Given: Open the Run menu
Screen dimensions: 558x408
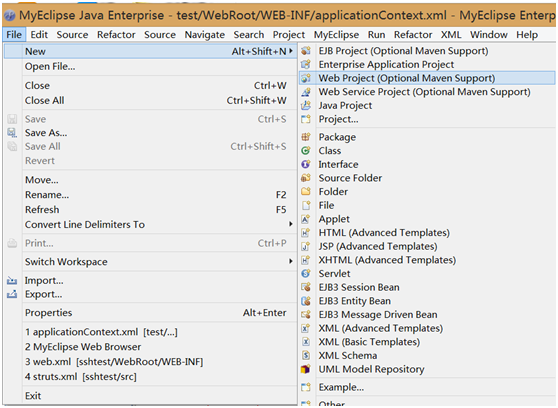Looking at the screenshot, I should pos(377,35).
